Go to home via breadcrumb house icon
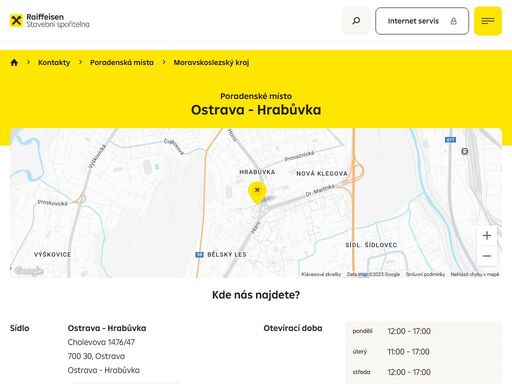 click(14, 62)
